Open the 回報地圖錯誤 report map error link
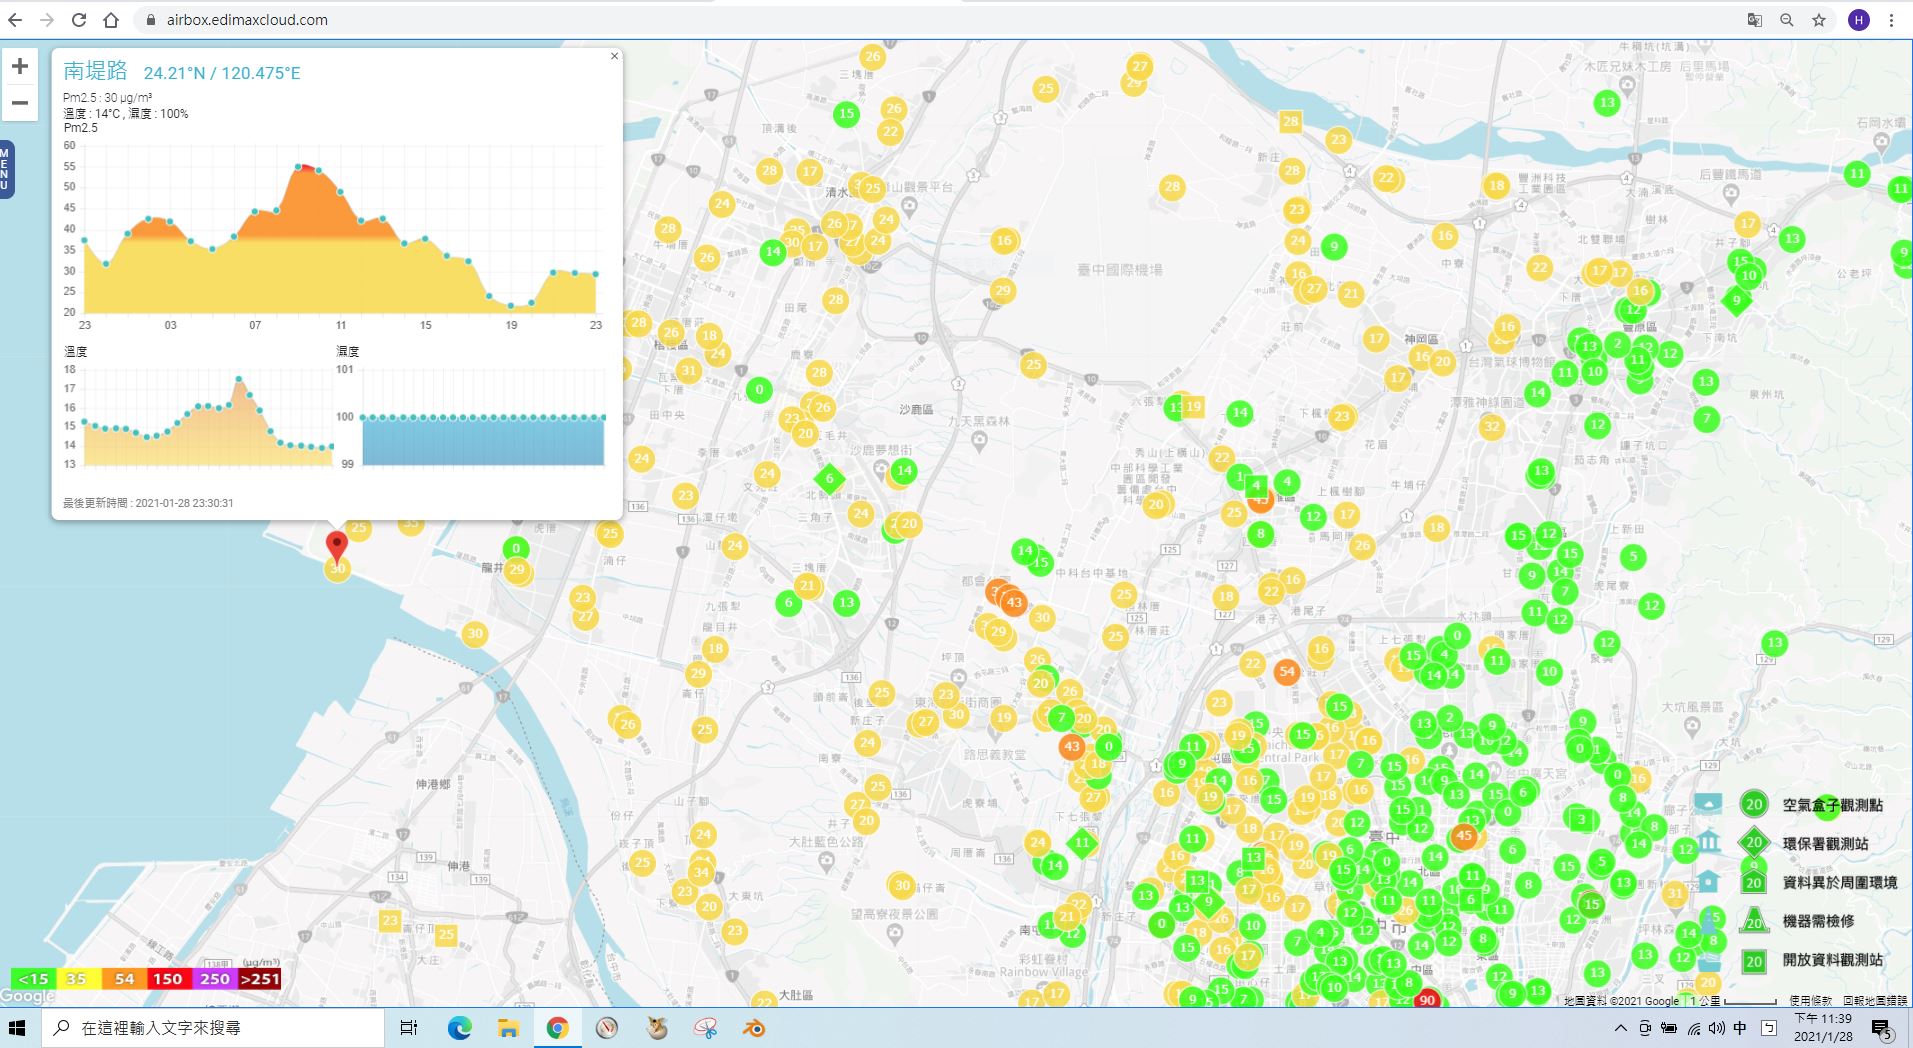Image resolution: width=1913 pixels, height=1048 pixels. click(x=1875, y=1000)
